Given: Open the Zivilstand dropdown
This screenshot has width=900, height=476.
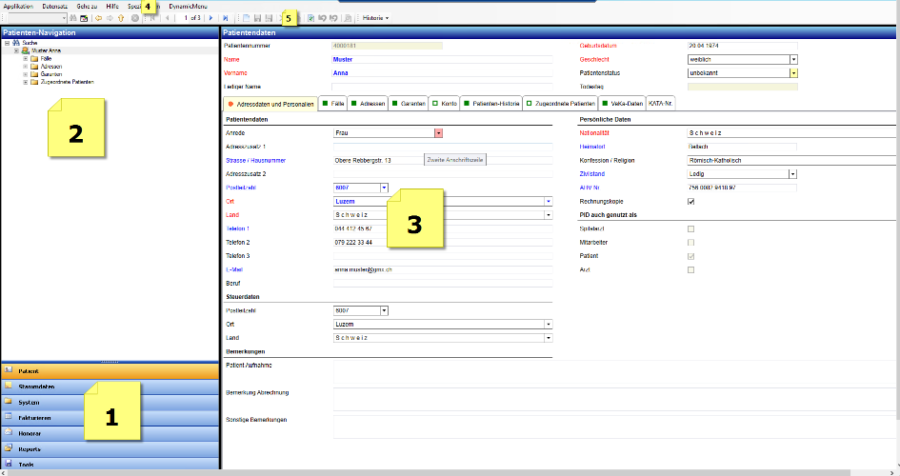Looking at the screenshot, I should 793,173.
